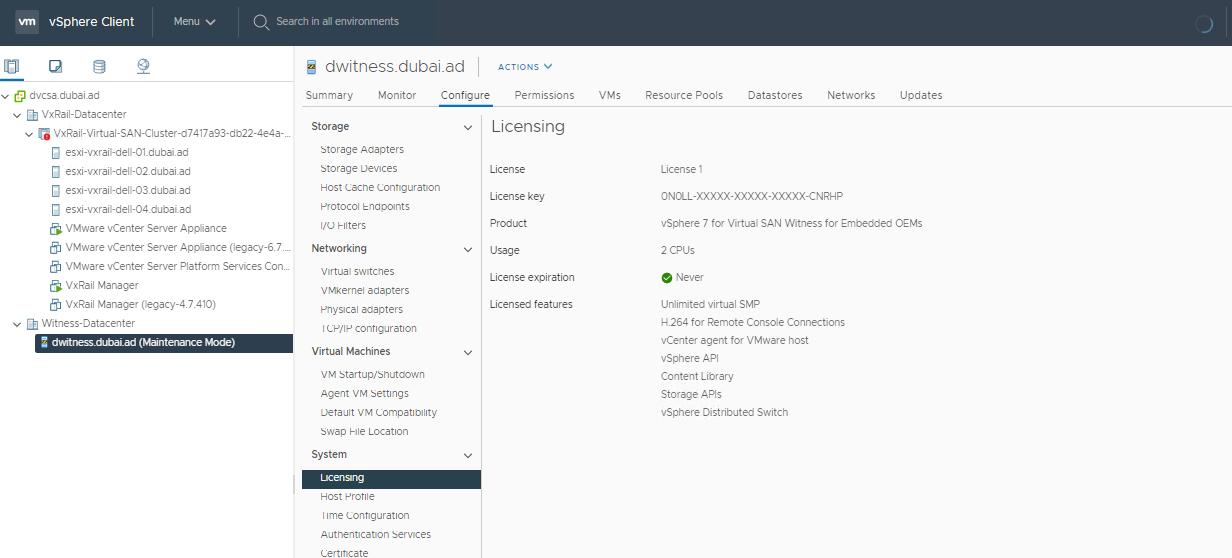
Task: Open Protocol Endpoints settings
Action: (365, 207)
